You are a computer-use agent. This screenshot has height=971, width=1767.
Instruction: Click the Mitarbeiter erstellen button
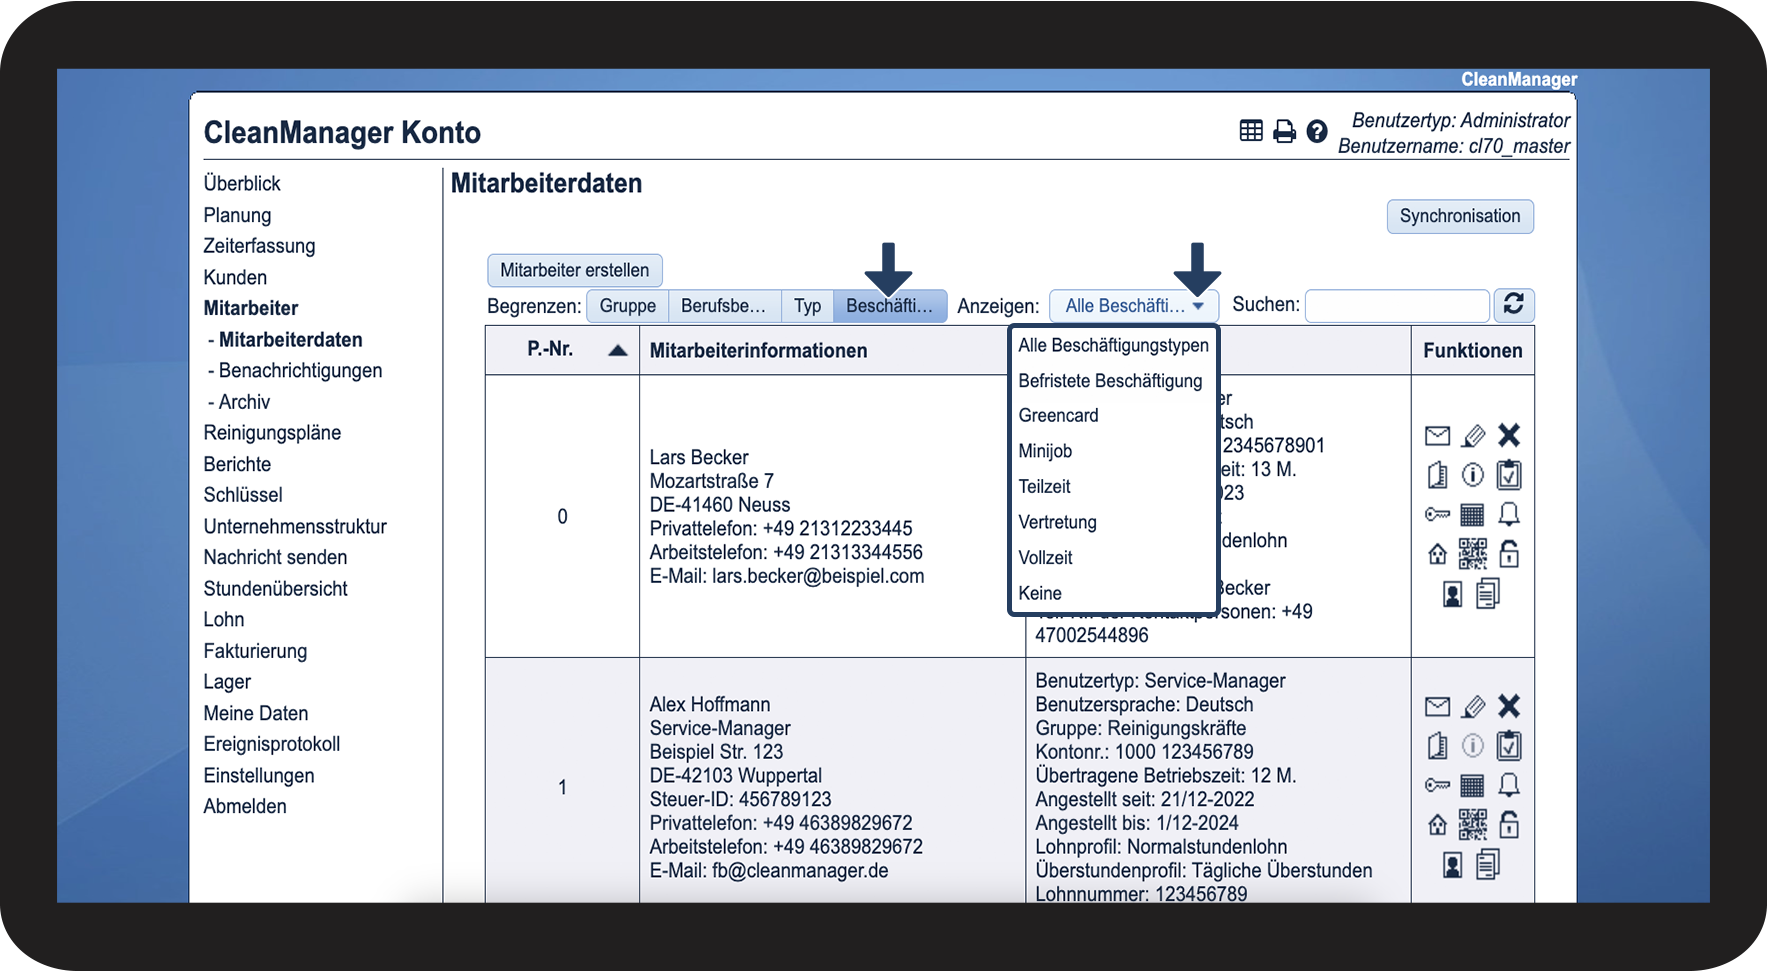click(x=574, y=270)
